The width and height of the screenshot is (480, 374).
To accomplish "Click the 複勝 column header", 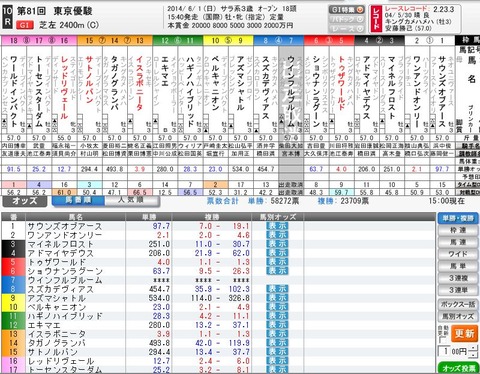I will [x=212, y=217].
